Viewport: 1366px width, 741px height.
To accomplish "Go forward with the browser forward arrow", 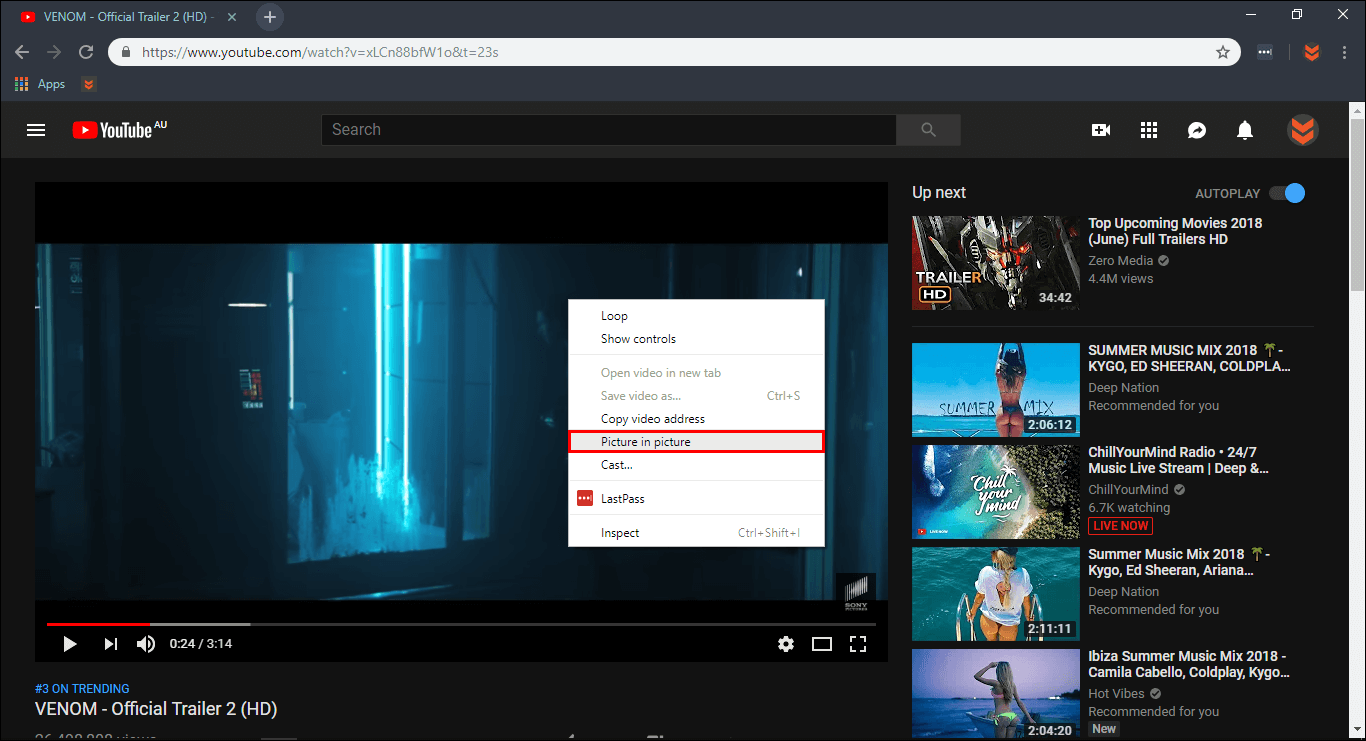I will pyautogui.click(x=54, y=52).
